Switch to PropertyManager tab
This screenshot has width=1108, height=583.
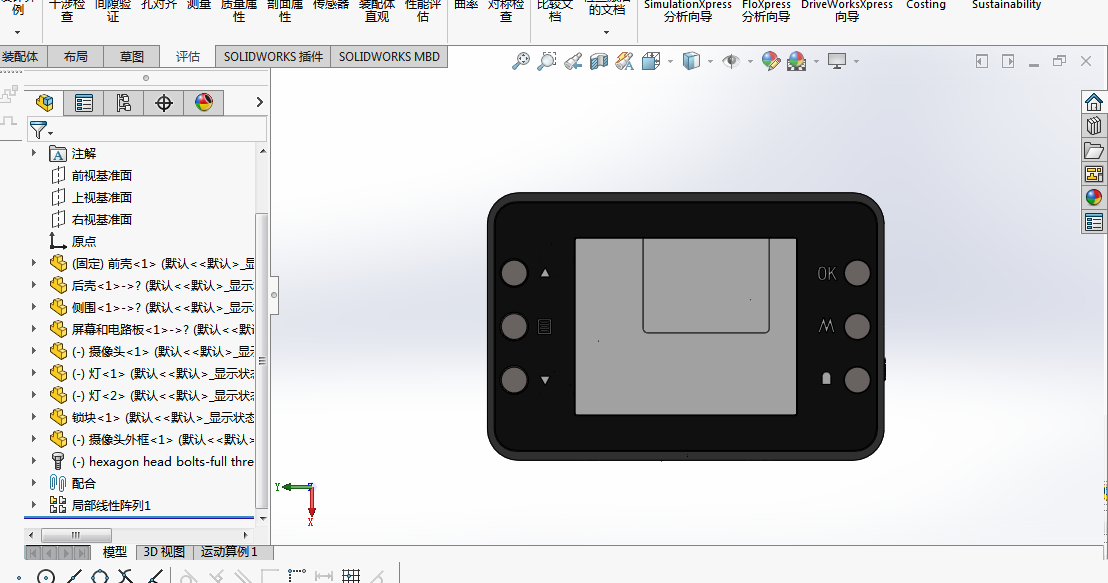point(83,103)
